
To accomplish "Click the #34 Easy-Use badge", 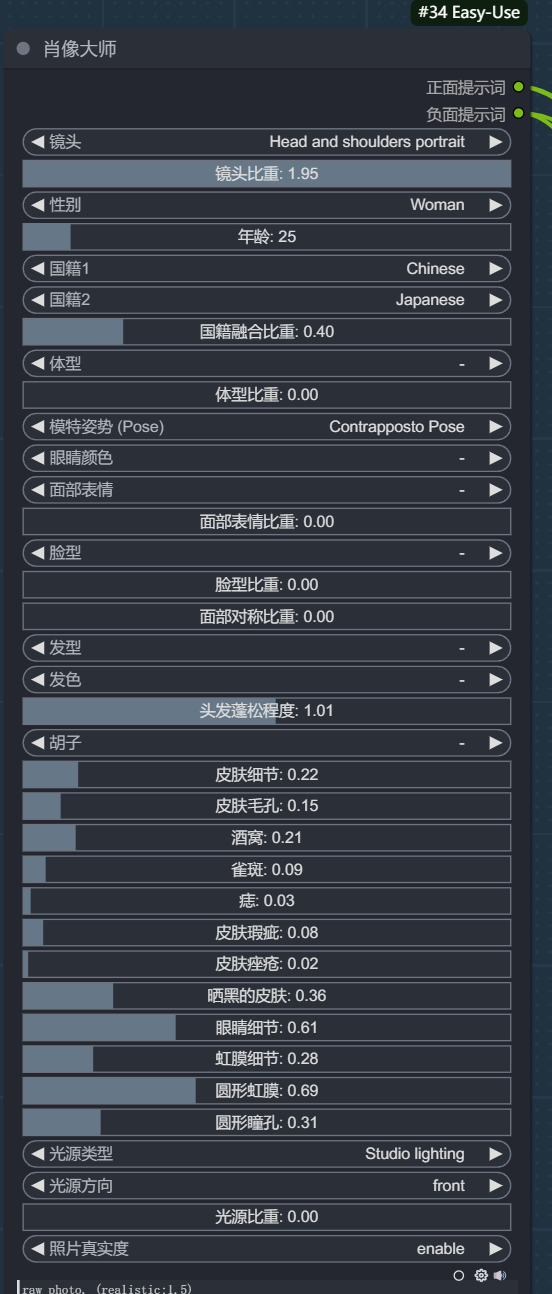I will pos(469,13).
